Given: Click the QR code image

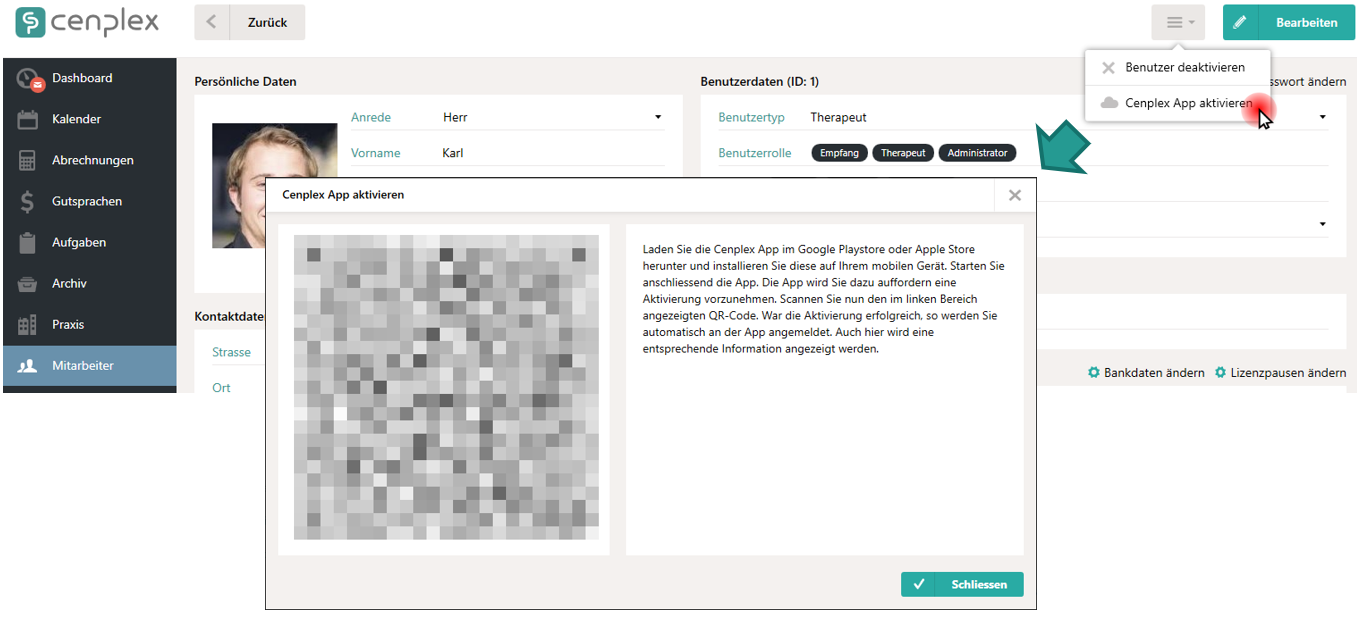Looking at the screenshot, I should (x=446, y=387).
